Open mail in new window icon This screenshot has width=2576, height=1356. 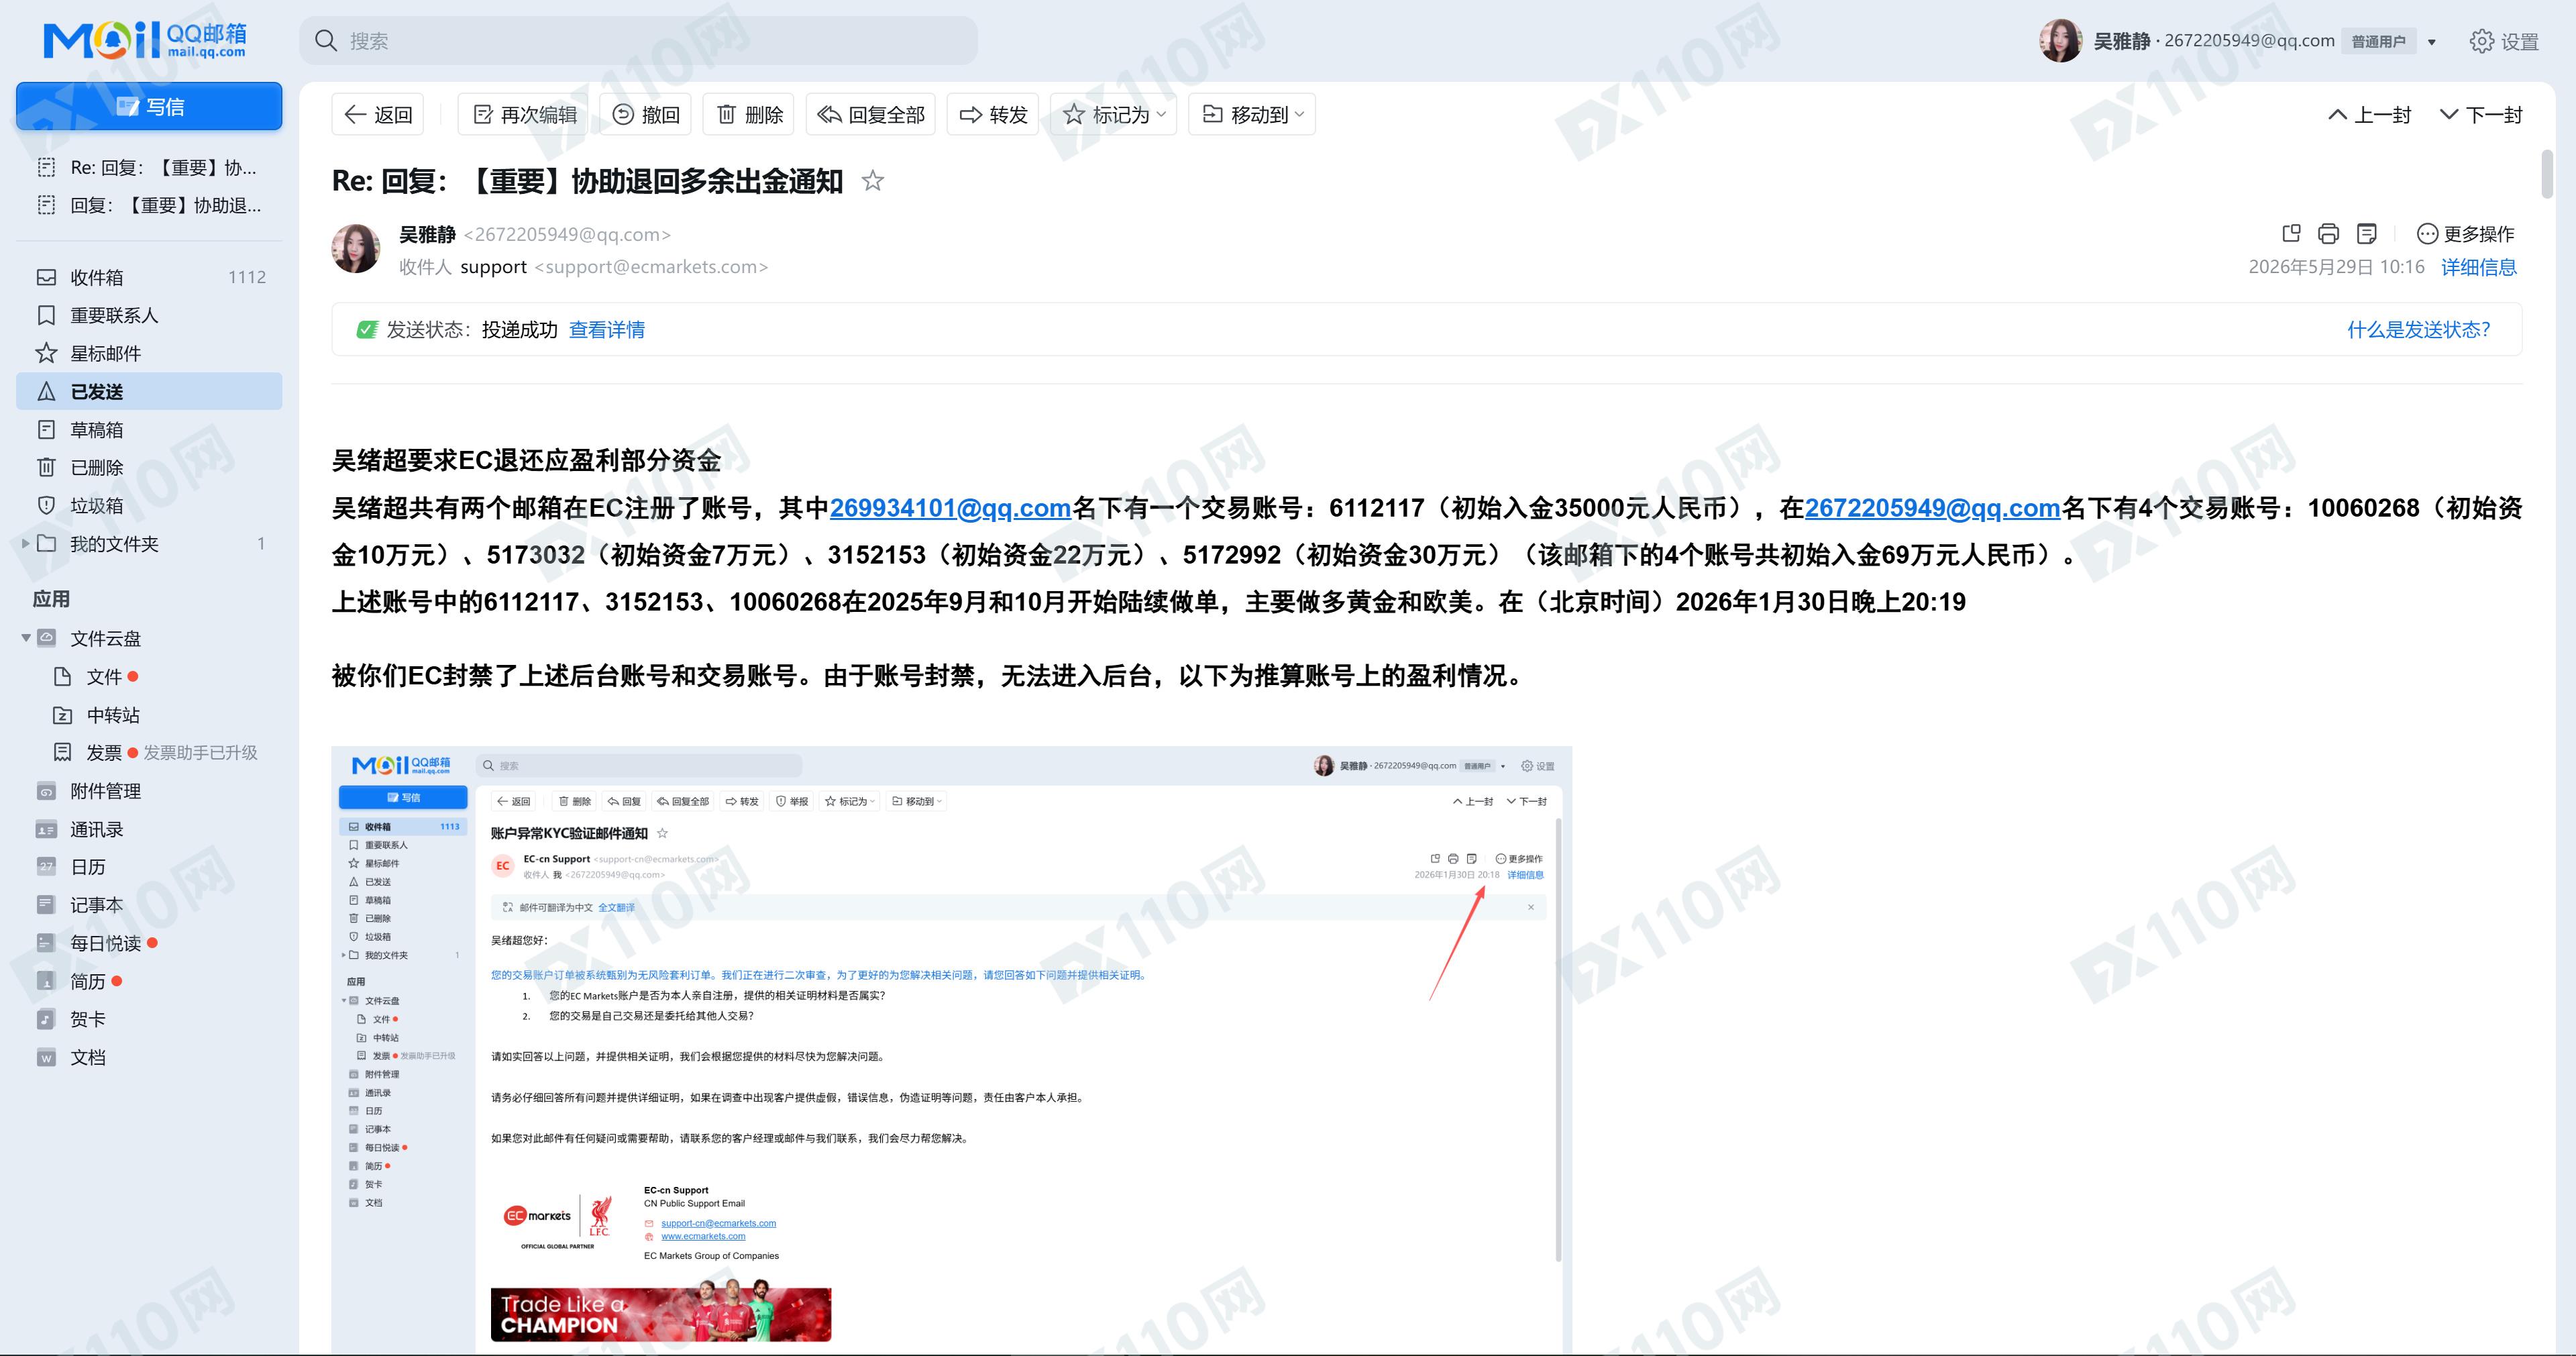[x=2291, y=233]
